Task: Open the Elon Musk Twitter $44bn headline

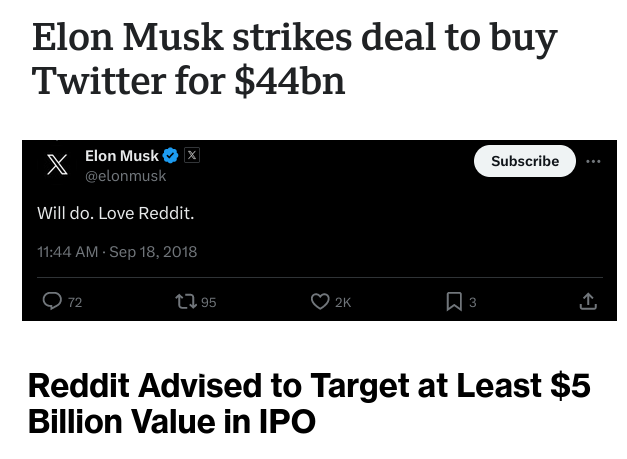Action: click(294, 58)
